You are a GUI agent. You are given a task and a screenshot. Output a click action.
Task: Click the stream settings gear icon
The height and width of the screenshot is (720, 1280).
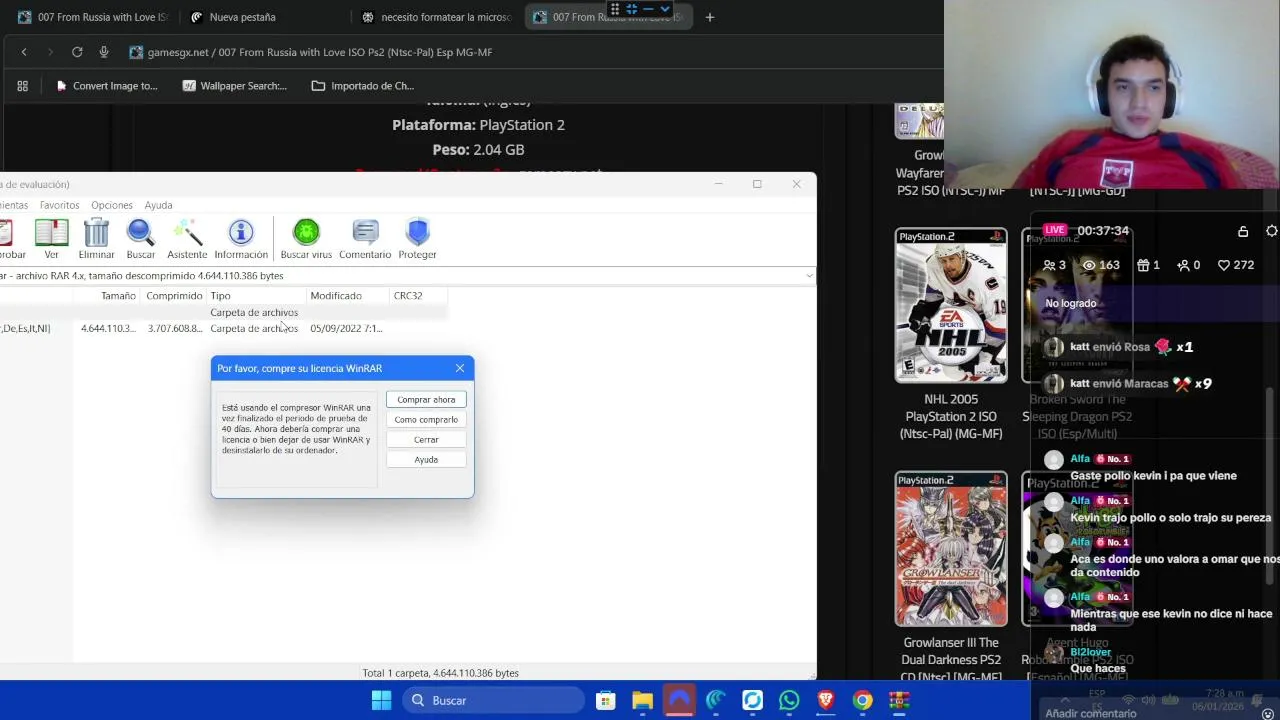tap(1272, 231)
